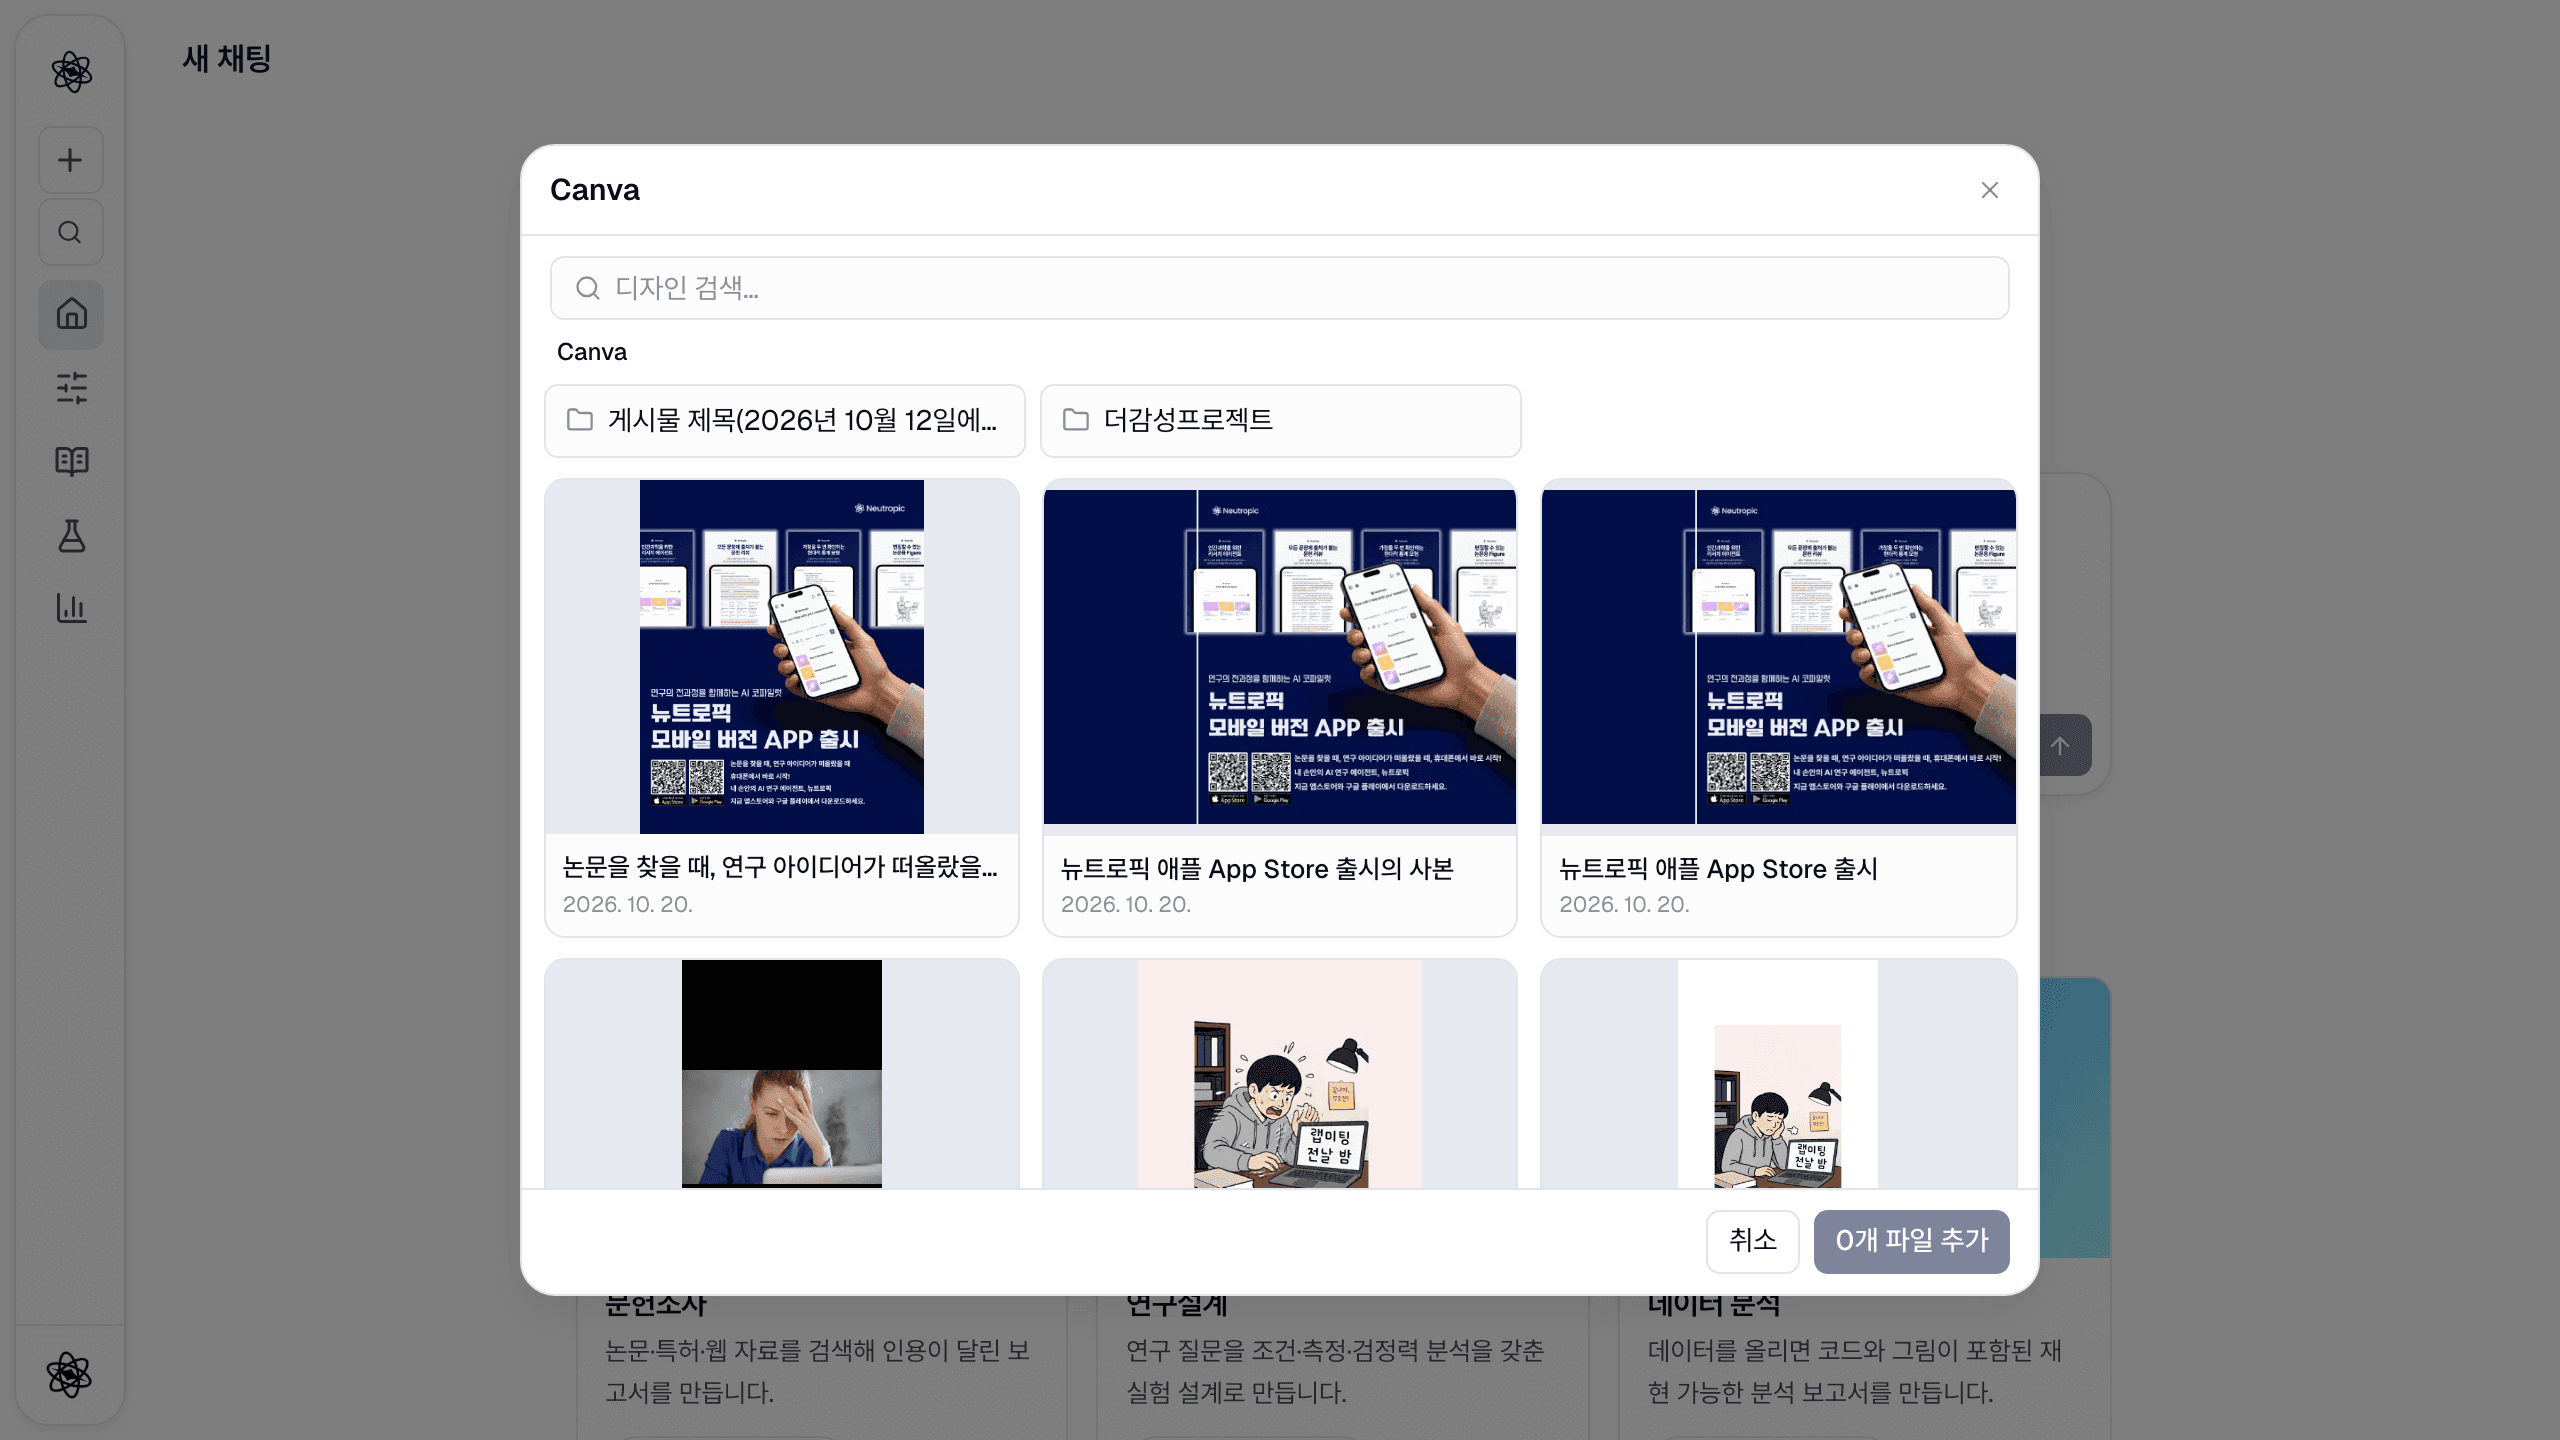Image resolution: width=2560 pixels, height=1440 pixels.
Task: Open the open-book library icon
Action: [71, 461]
